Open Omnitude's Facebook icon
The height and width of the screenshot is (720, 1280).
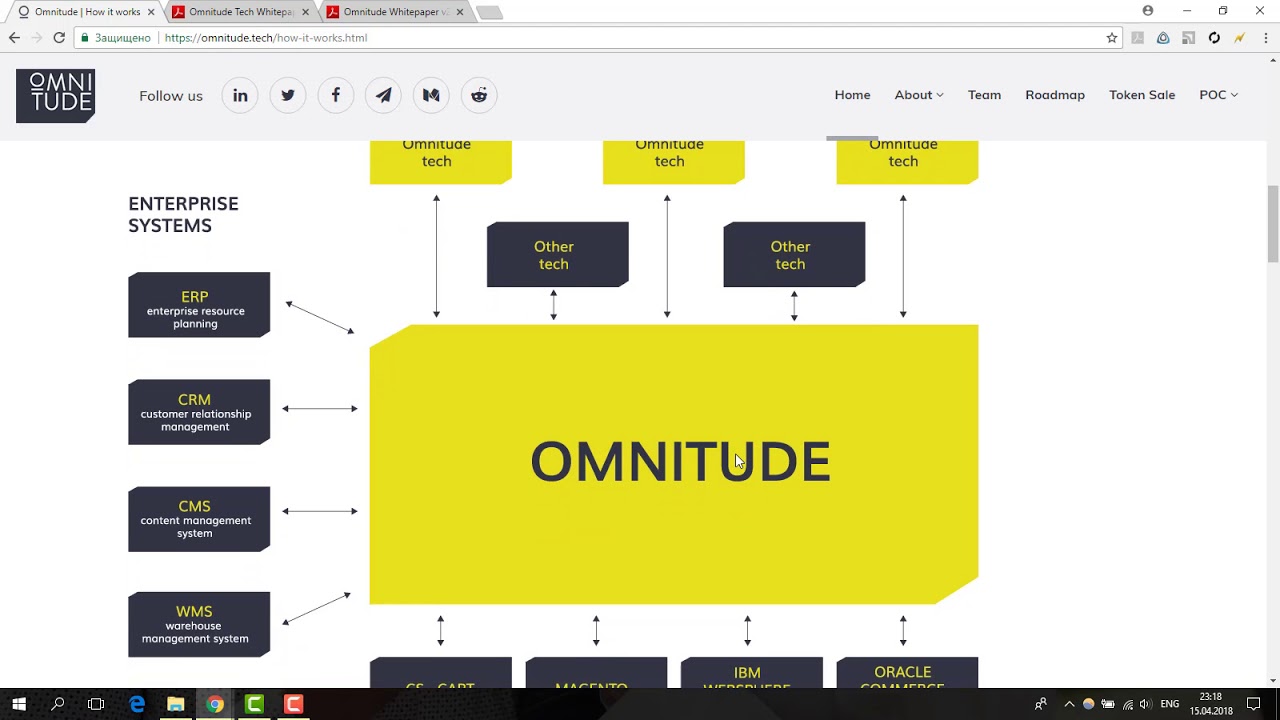(336, 95)
